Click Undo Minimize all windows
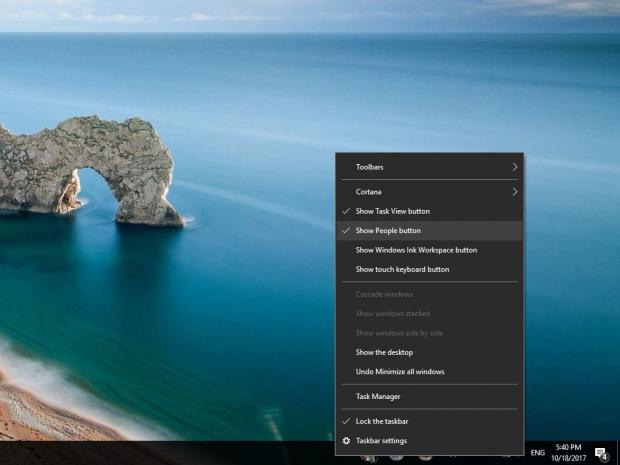 (400, 372)
